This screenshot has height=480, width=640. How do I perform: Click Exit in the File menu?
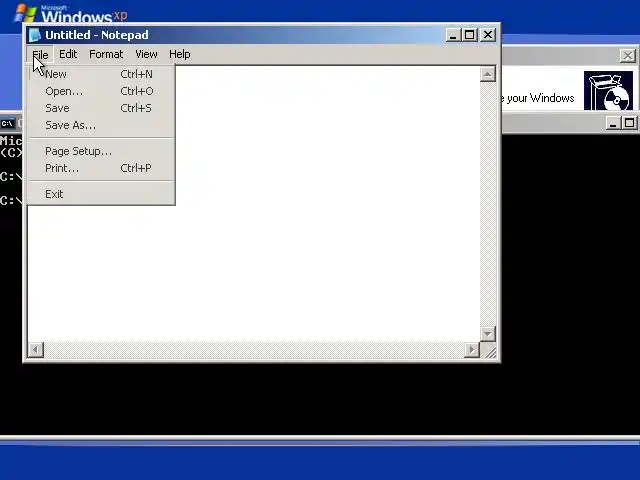pyautogui.click(x=101, y=194)
